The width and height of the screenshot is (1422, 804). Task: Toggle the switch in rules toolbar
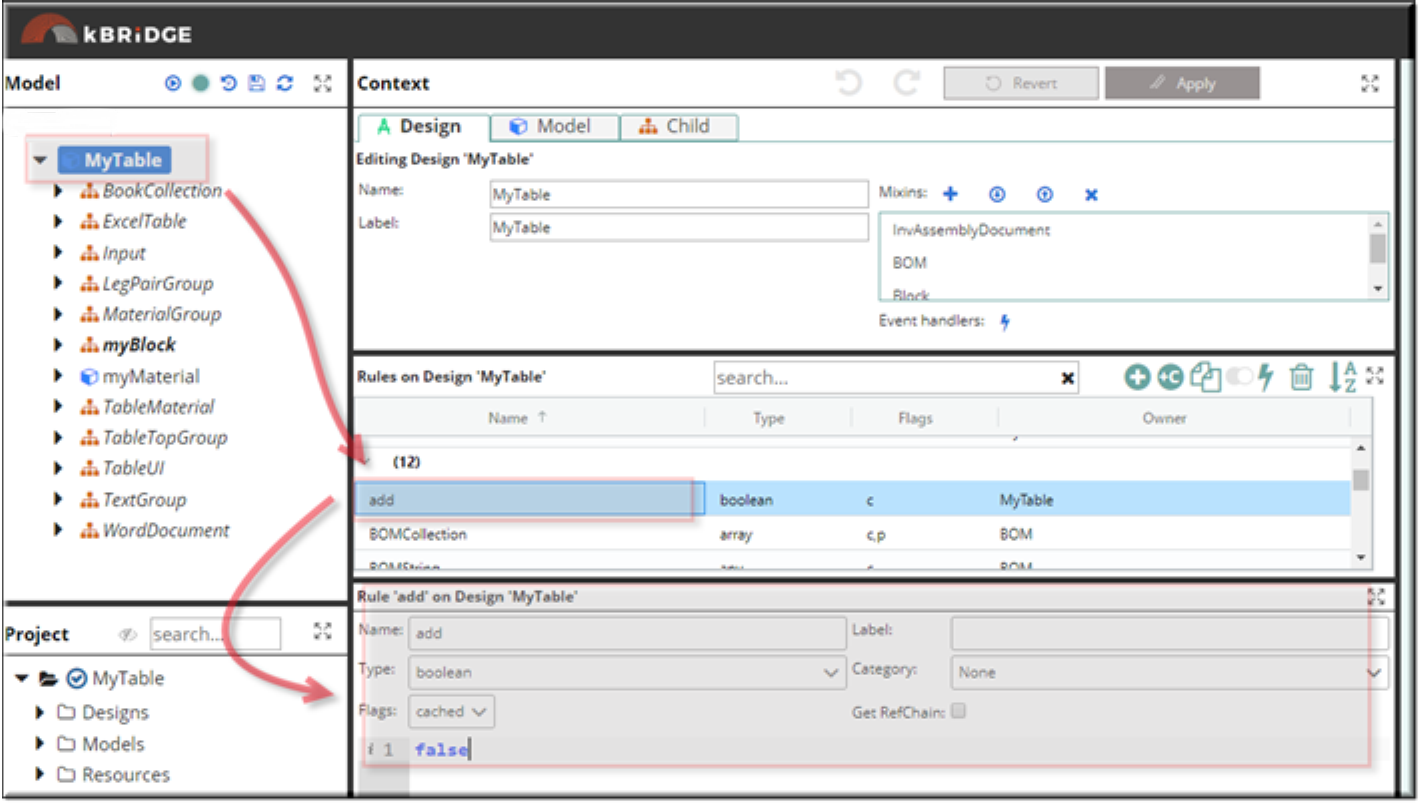tap(1240, 377)
